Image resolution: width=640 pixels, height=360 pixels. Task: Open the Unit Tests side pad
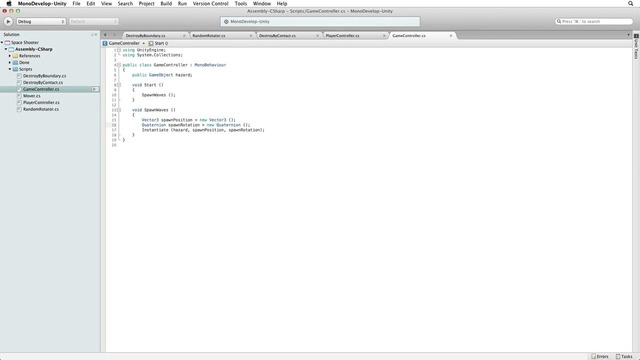tap(636, 47)
